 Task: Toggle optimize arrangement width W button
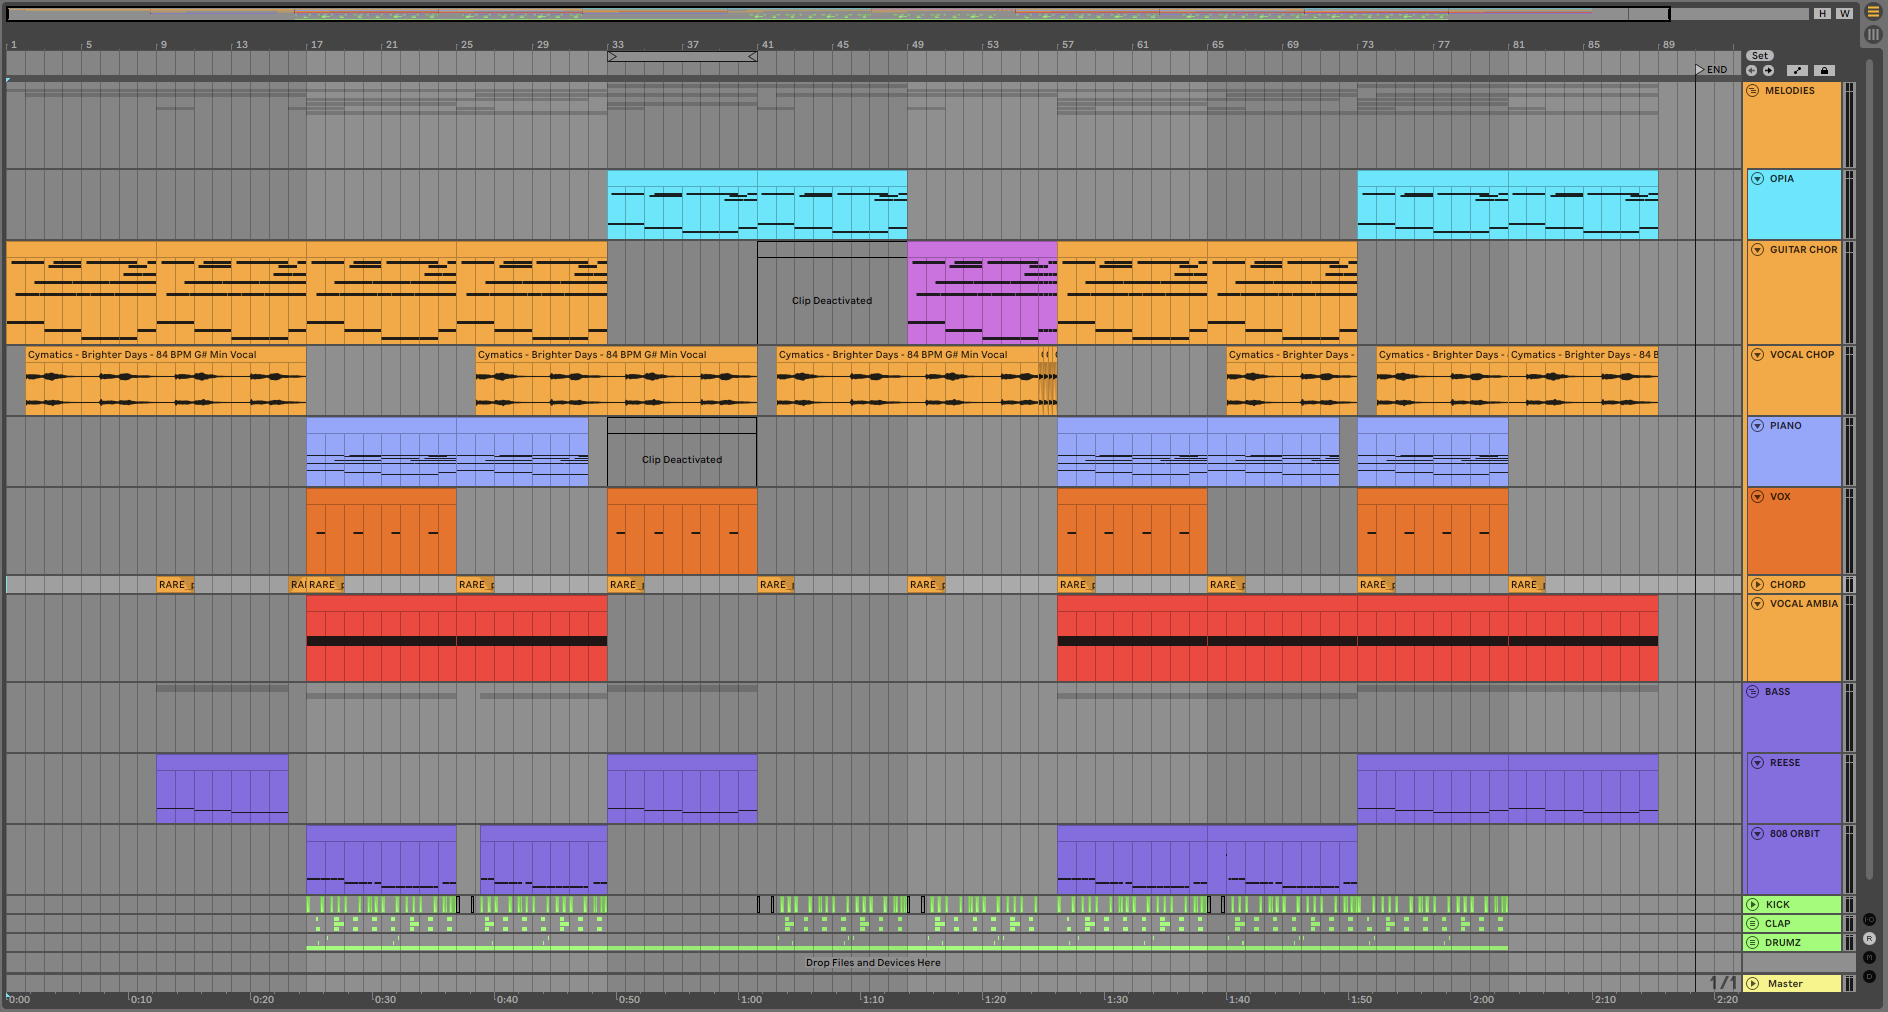pos(1844,13)
